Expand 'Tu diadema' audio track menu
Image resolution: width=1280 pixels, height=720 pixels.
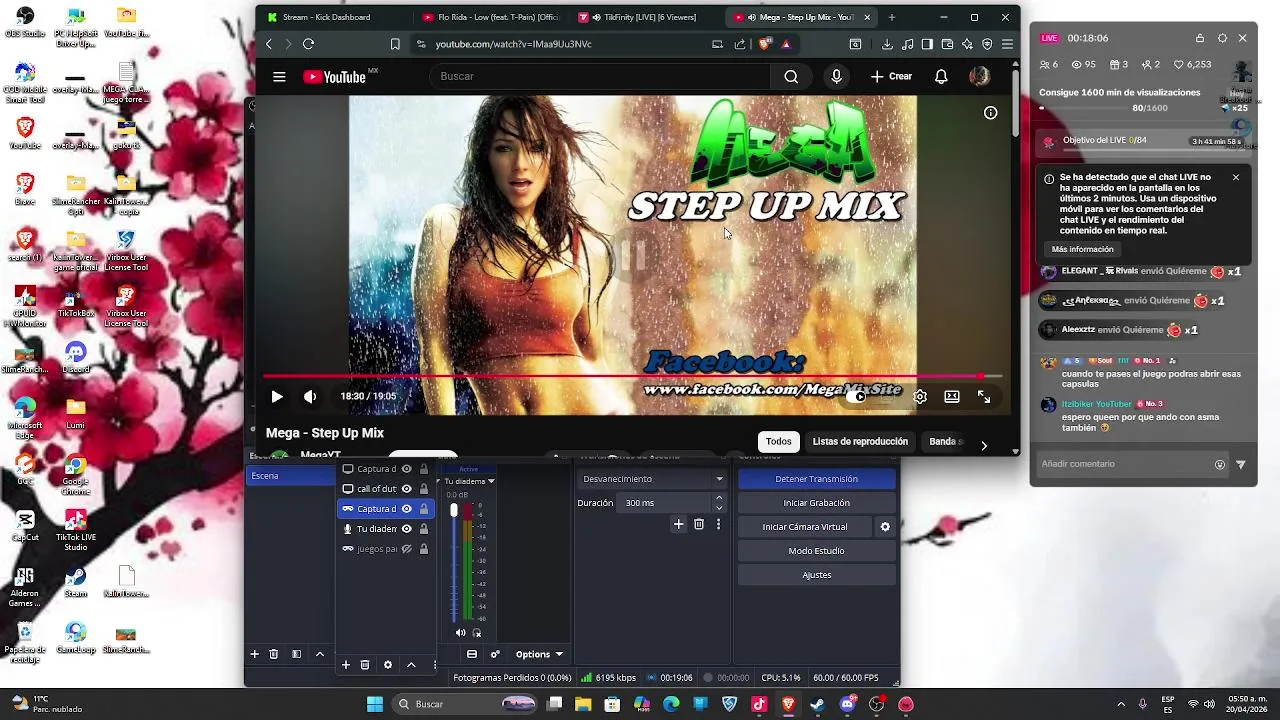click(491, 481)
